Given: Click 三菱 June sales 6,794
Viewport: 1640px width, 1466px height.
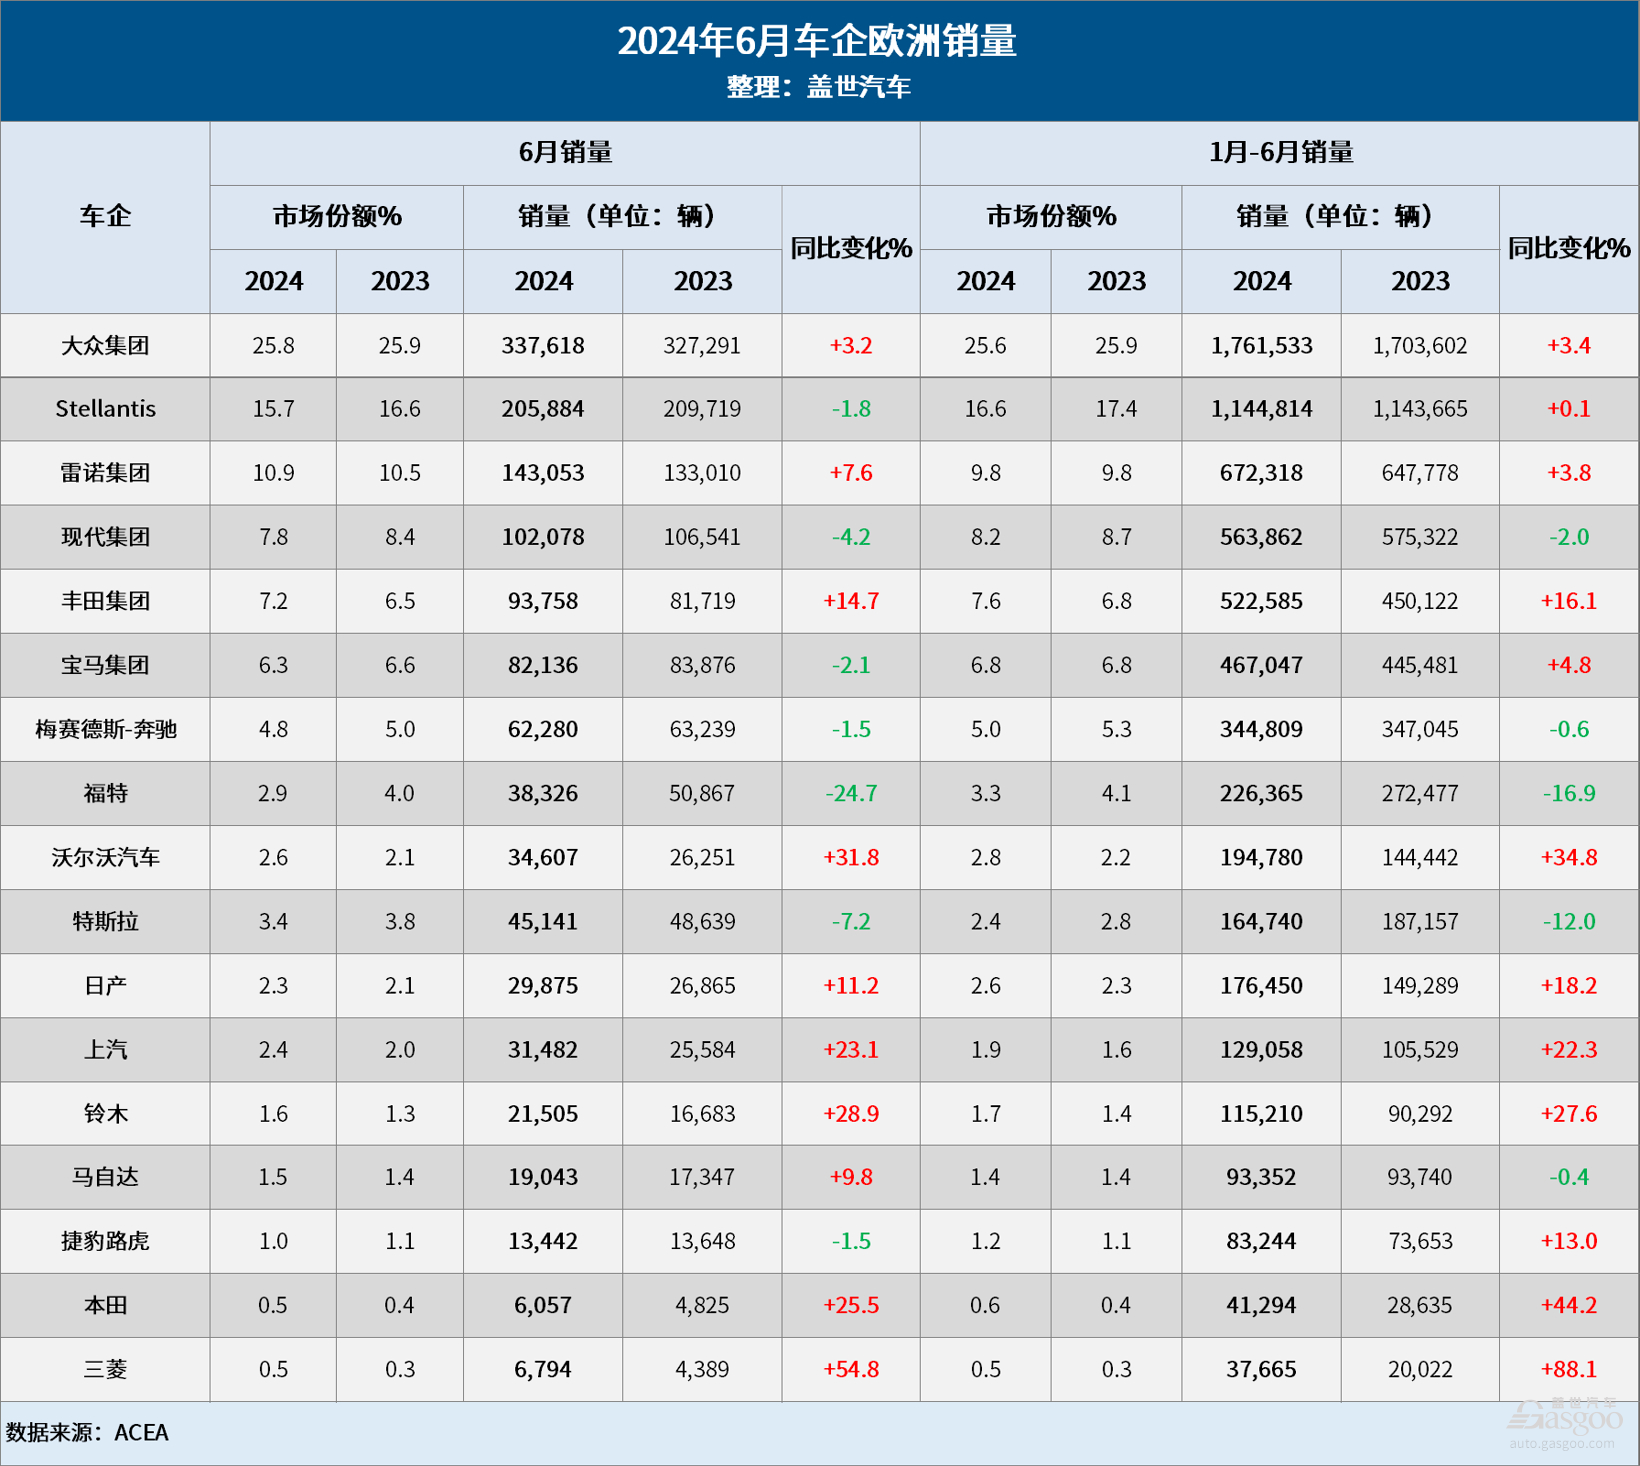Looking at the screenshot, I should coord(543,1369).
